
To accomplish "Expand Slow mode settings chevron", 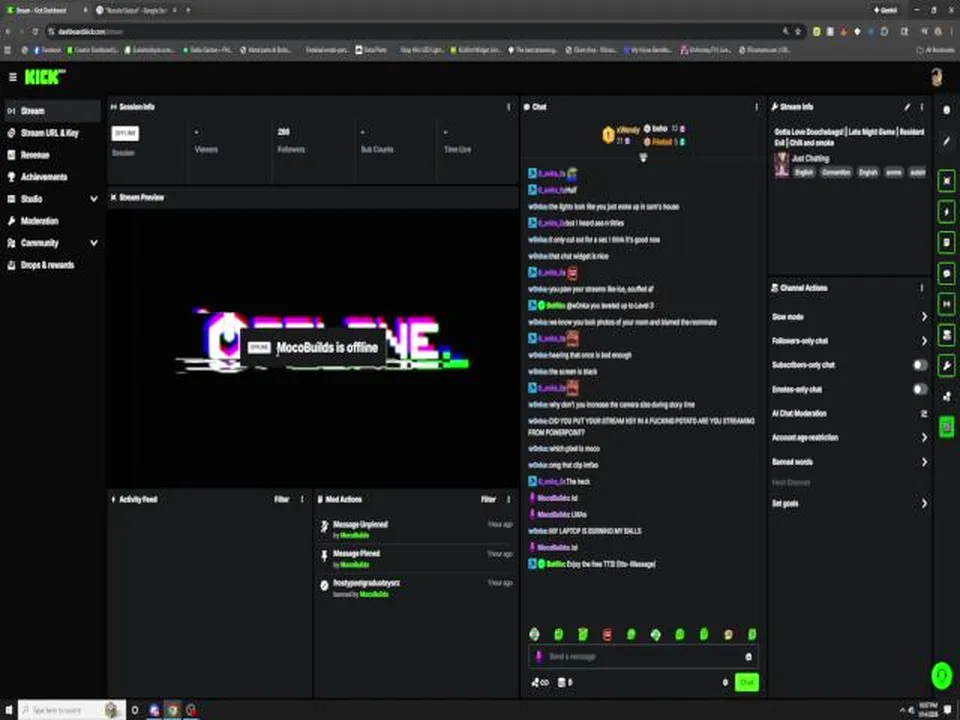I will click(924, 317).
